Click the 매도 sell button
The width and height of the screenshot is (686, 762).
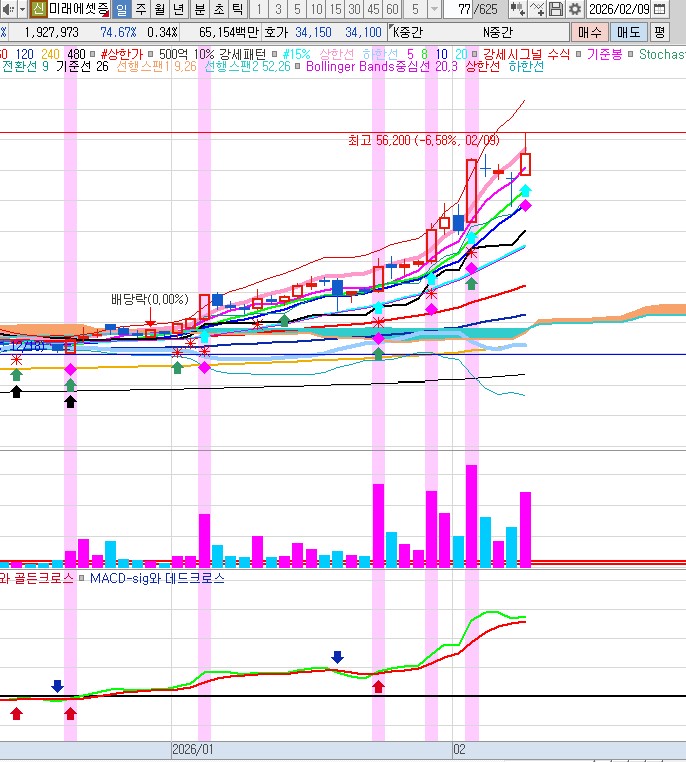coord(629,33)
